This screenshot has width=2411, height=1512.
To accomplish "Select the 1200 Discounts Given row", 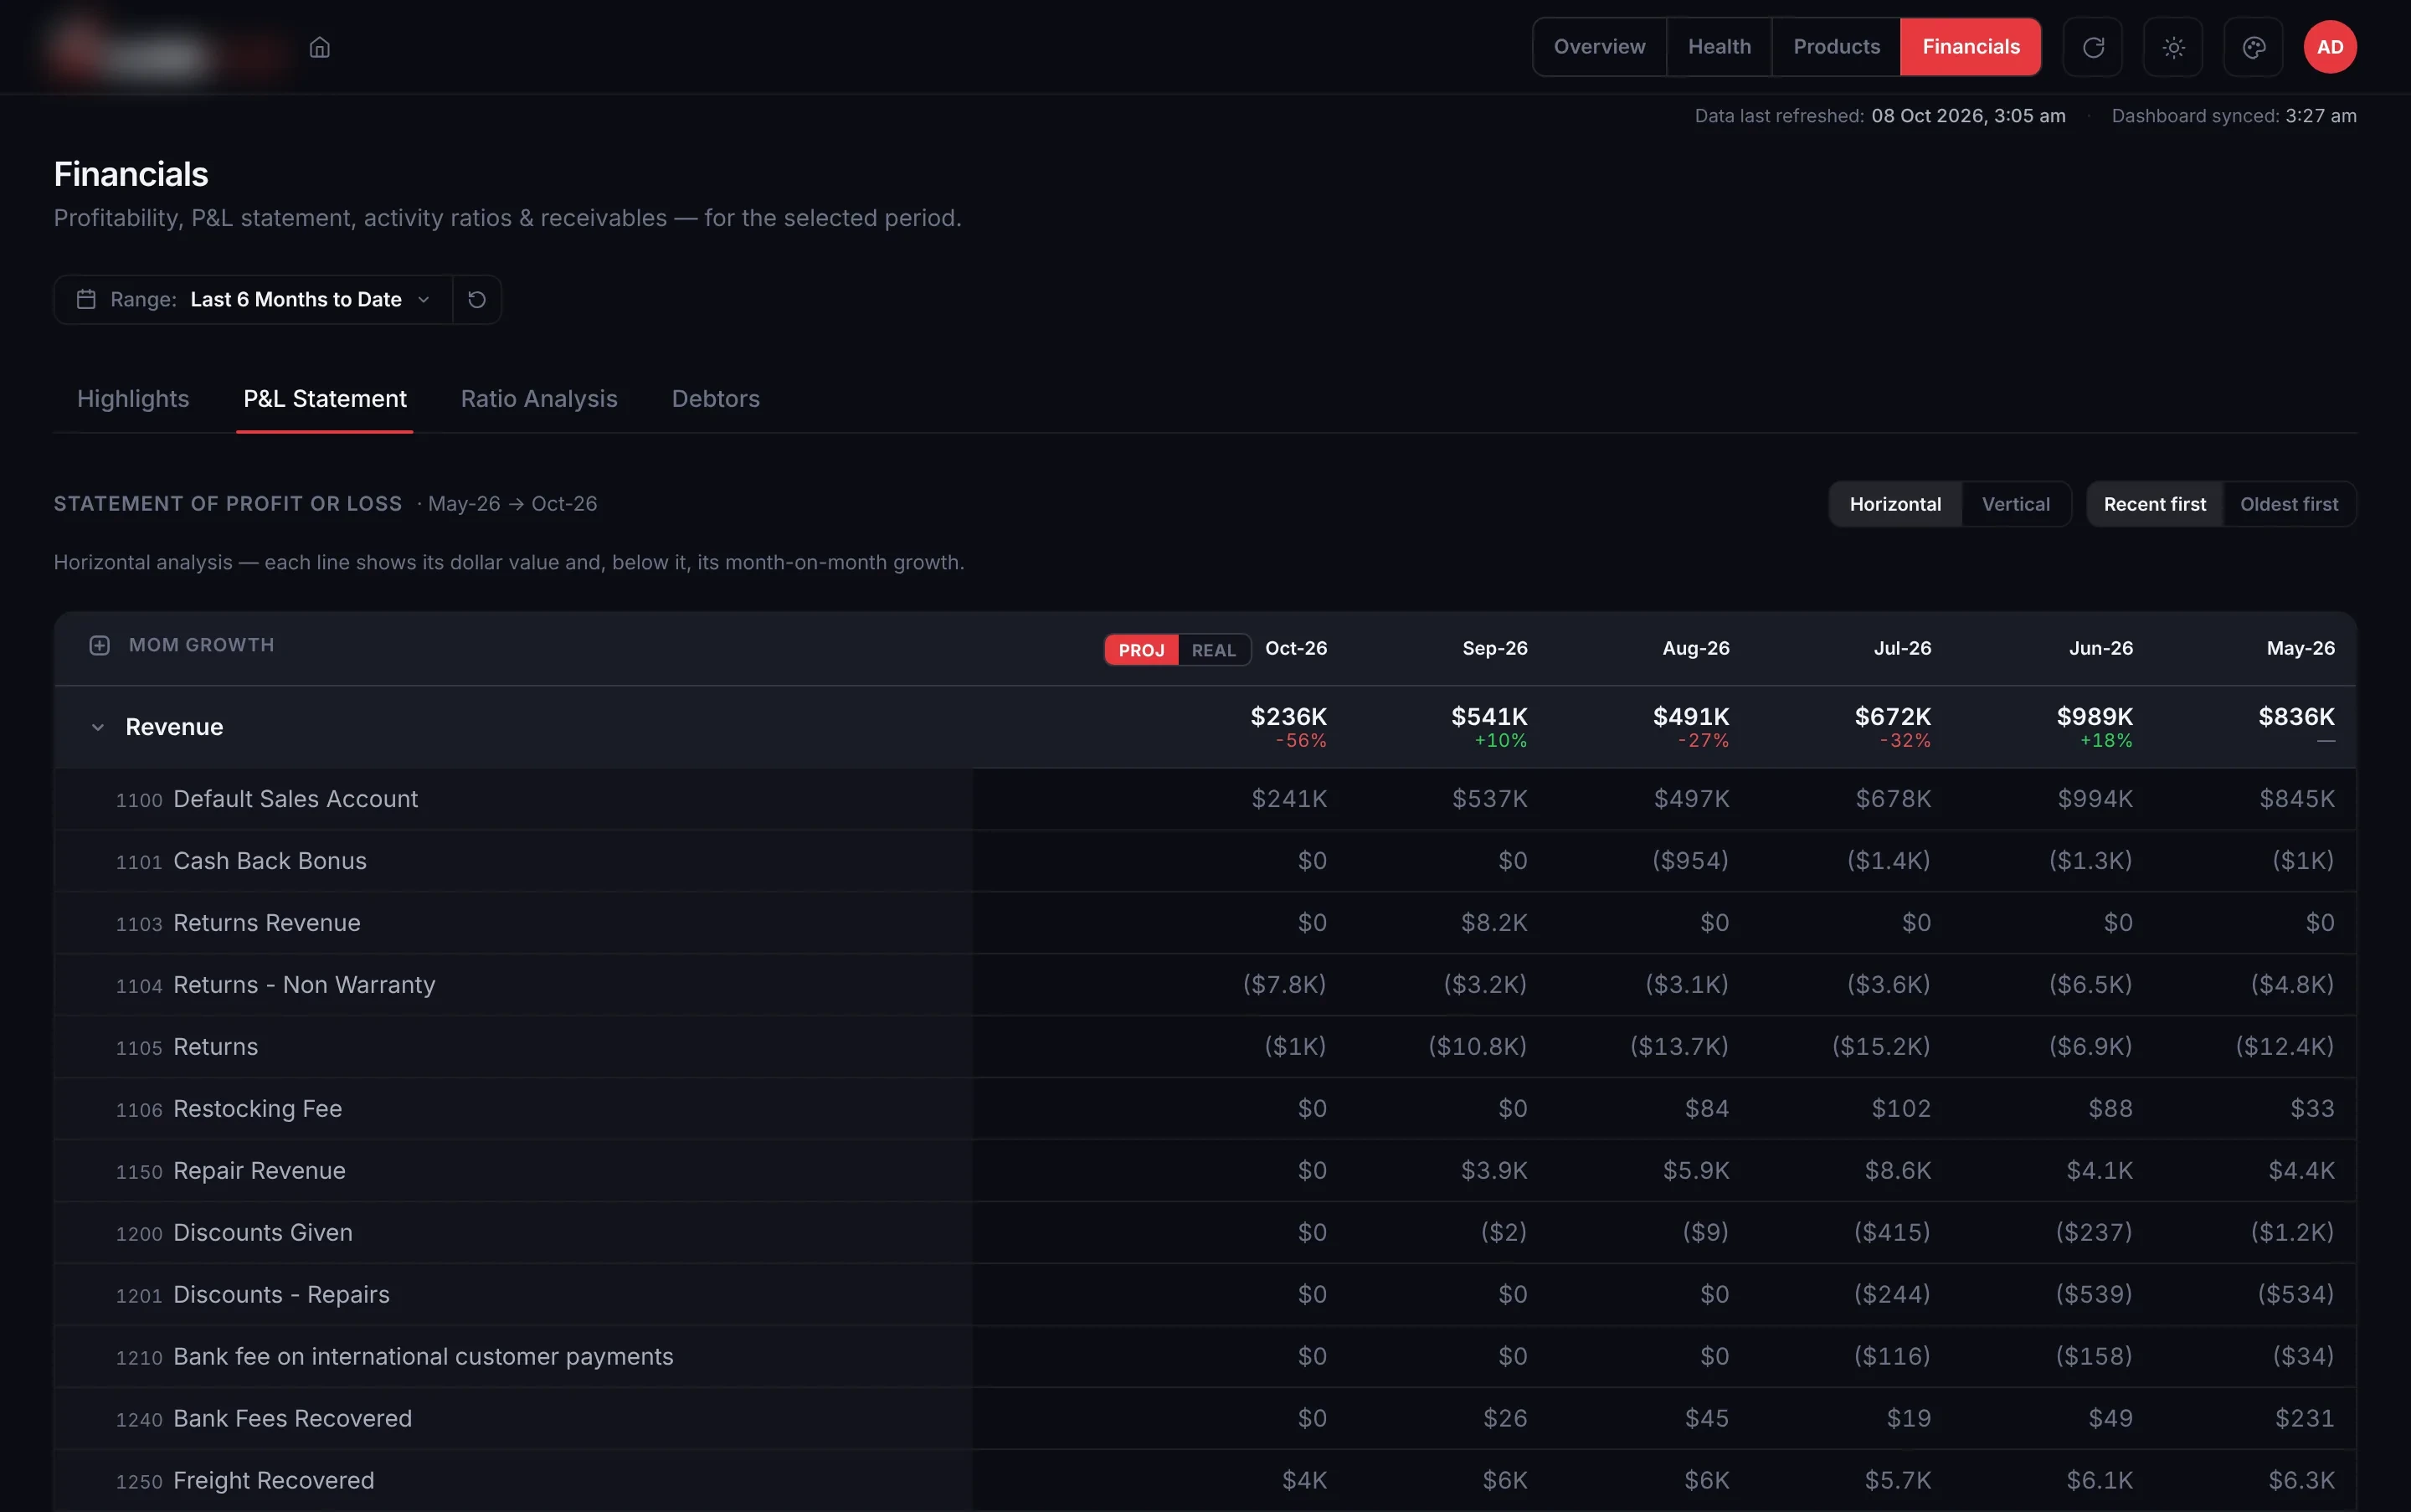I will click(1205, 1234).
